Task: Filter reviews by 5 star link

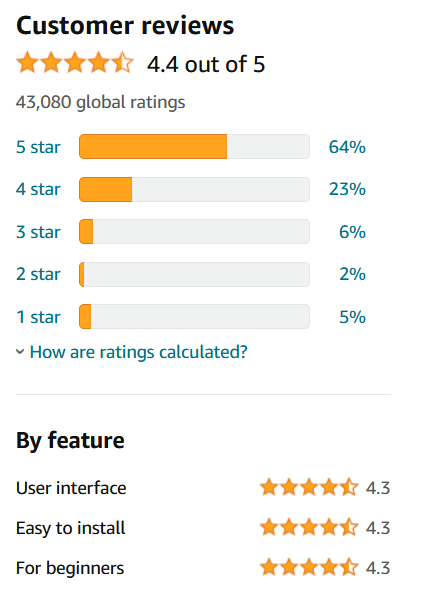Action: point(38,147)
